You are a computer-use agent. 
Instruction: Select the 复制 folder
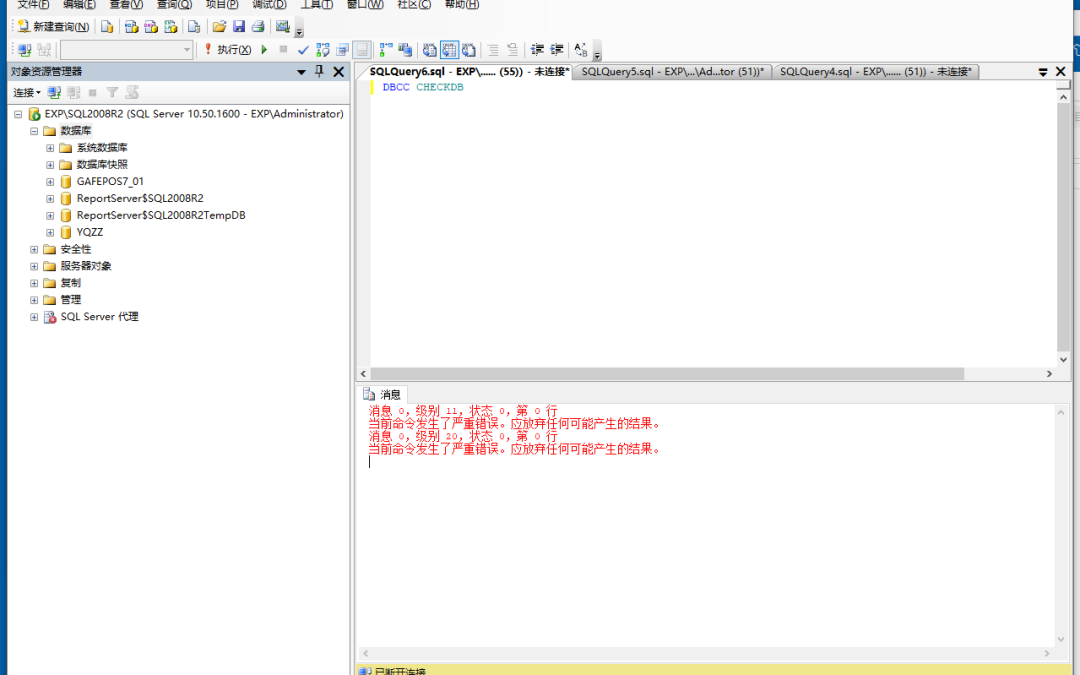coord(70,283)
